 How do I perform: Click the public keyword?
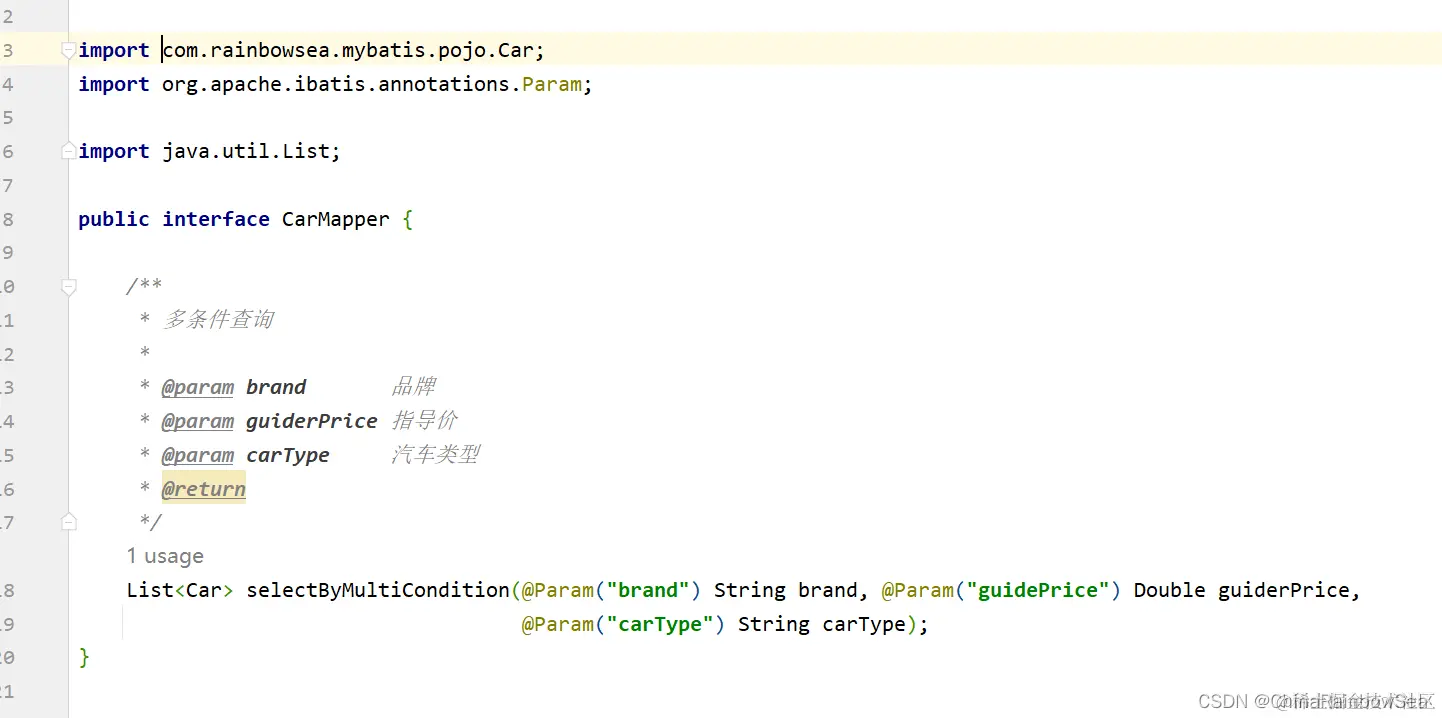[x=114, y=219]
